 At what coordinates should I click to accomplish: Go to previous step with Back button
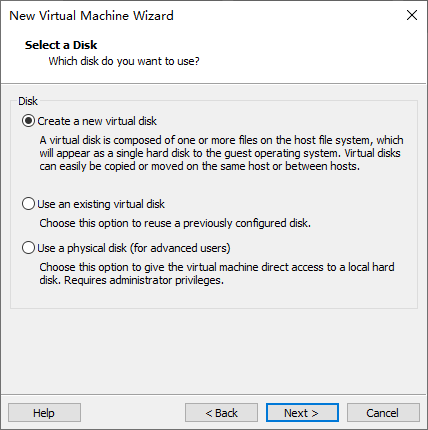pyautogui.click(x=221, y=413)
